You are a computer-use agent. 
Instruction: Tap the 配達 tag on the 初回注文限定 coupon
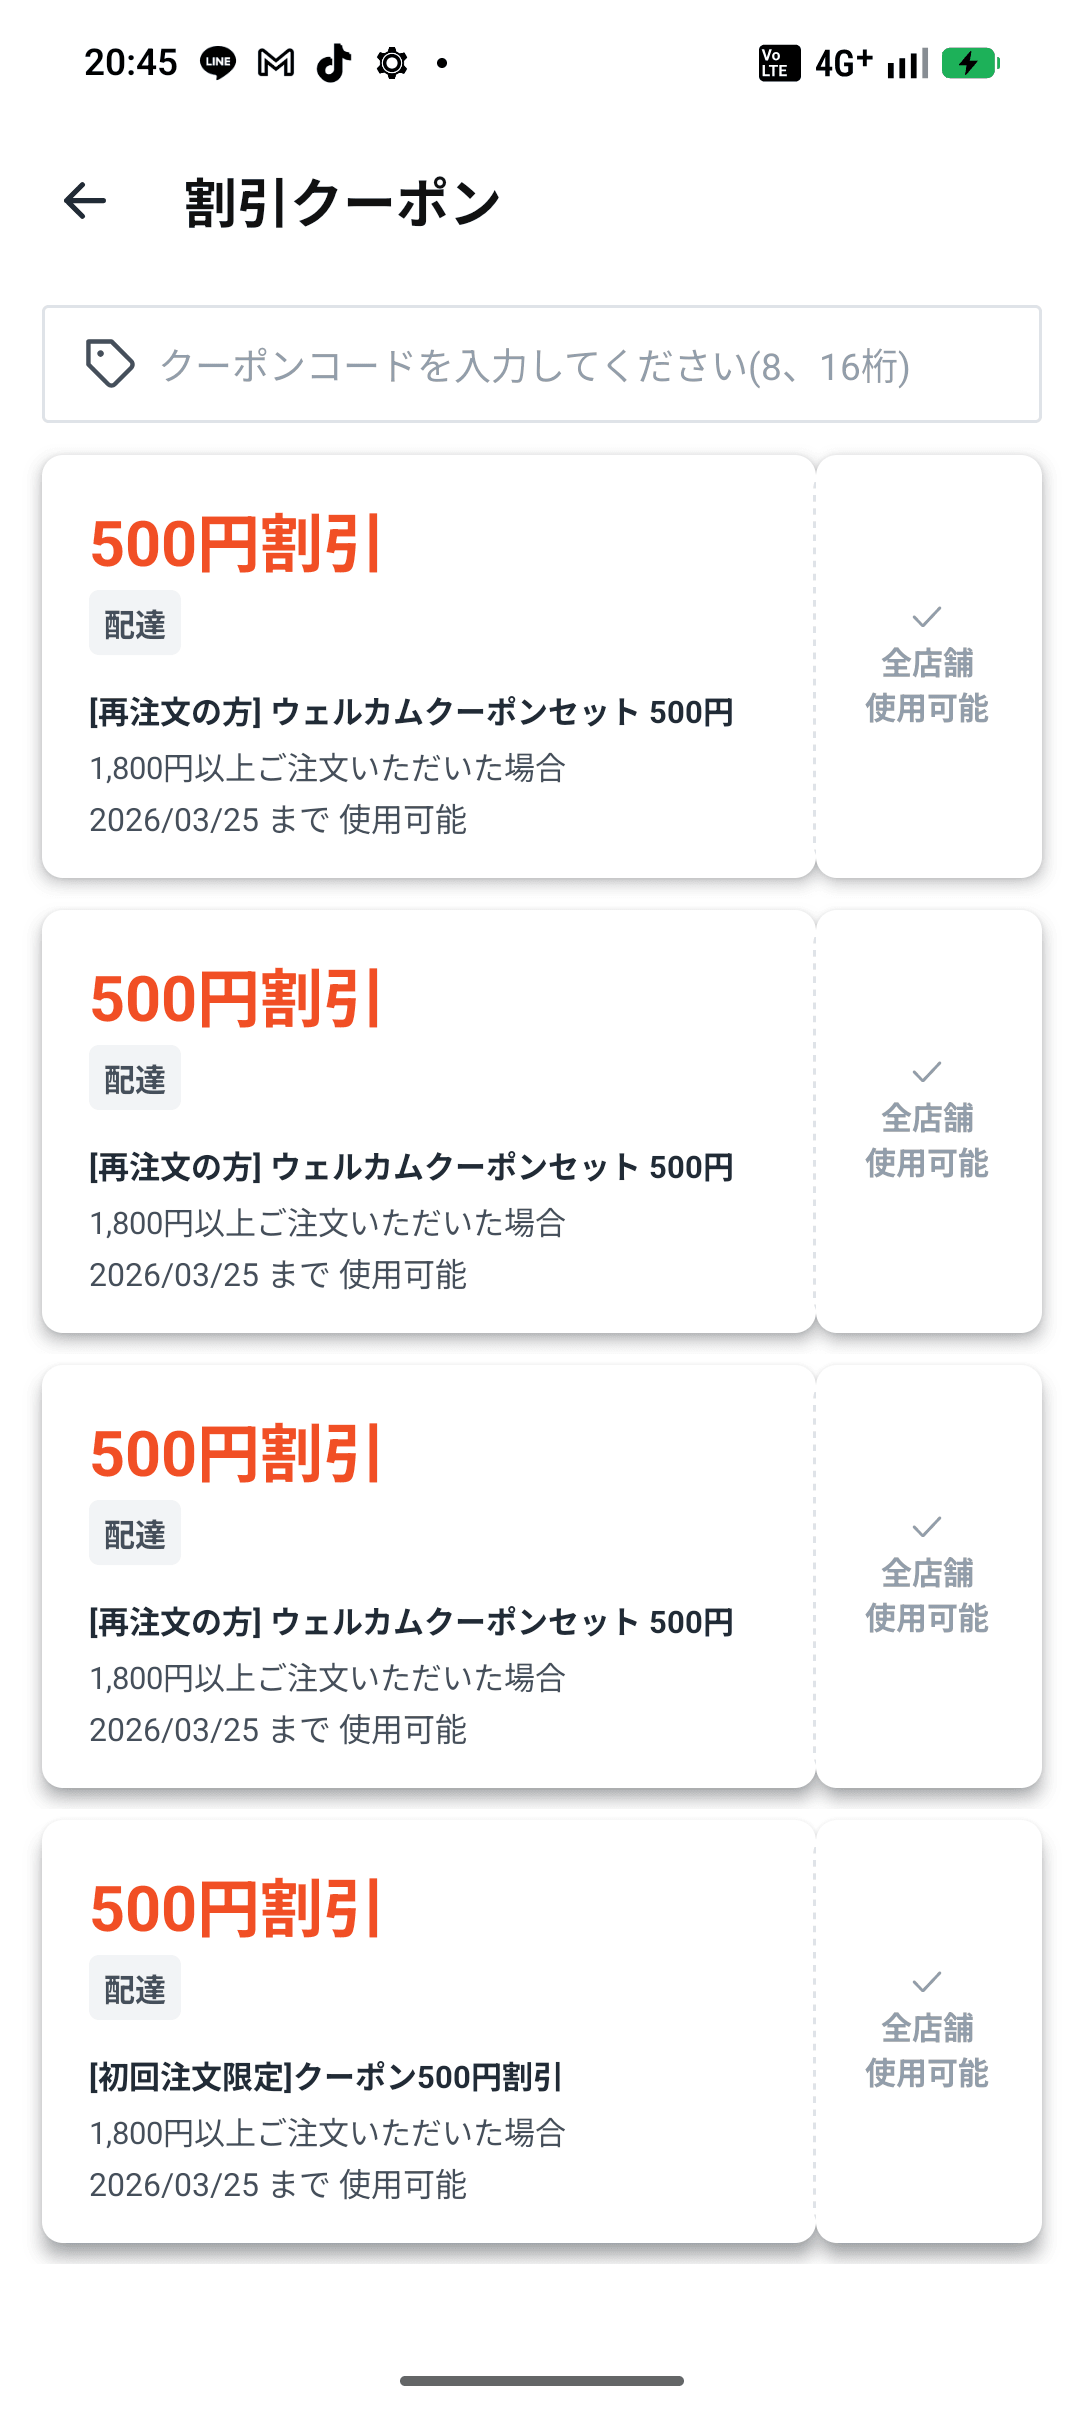[x=135, y=1988]
